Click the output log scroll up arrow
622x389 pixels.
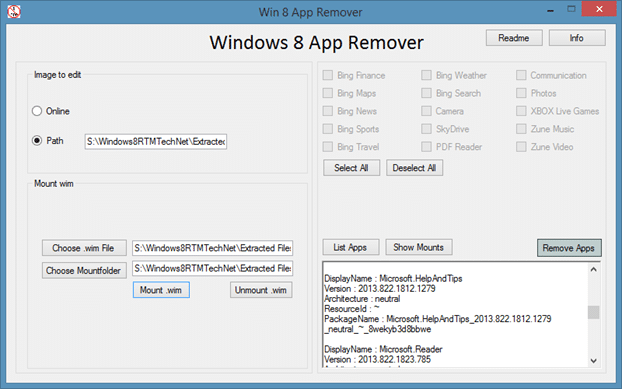click(593, 270)
